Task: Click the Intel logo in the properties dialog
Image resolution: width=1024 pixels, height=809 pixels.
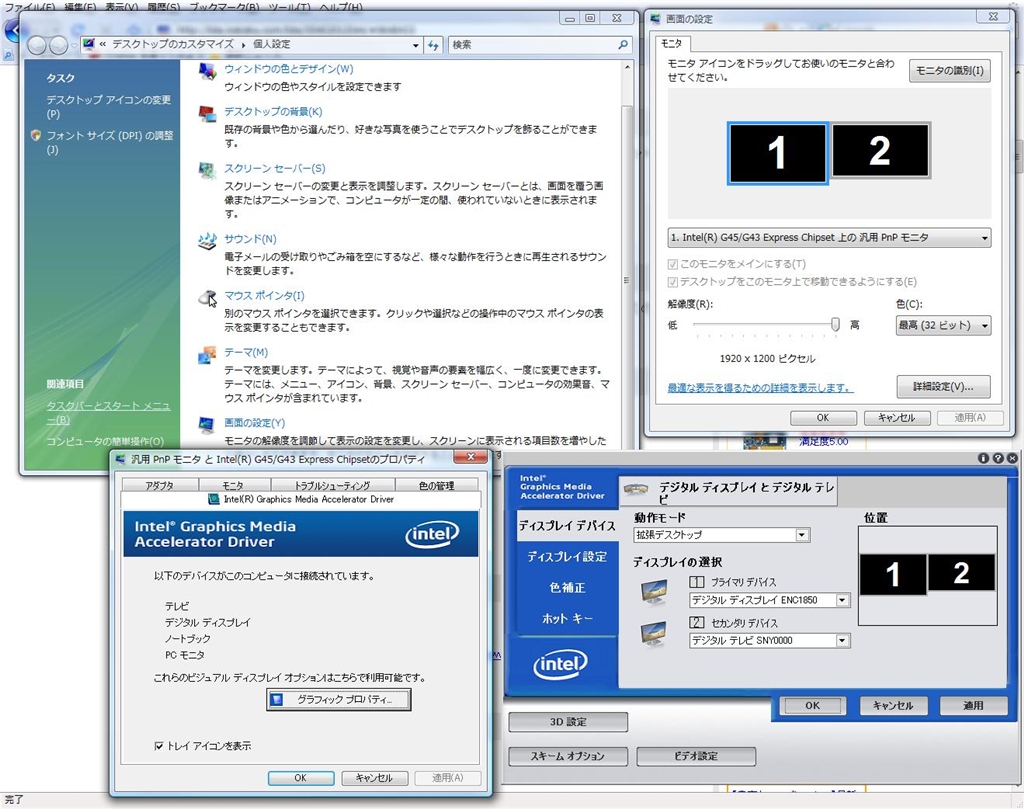Action: point(432,534)
